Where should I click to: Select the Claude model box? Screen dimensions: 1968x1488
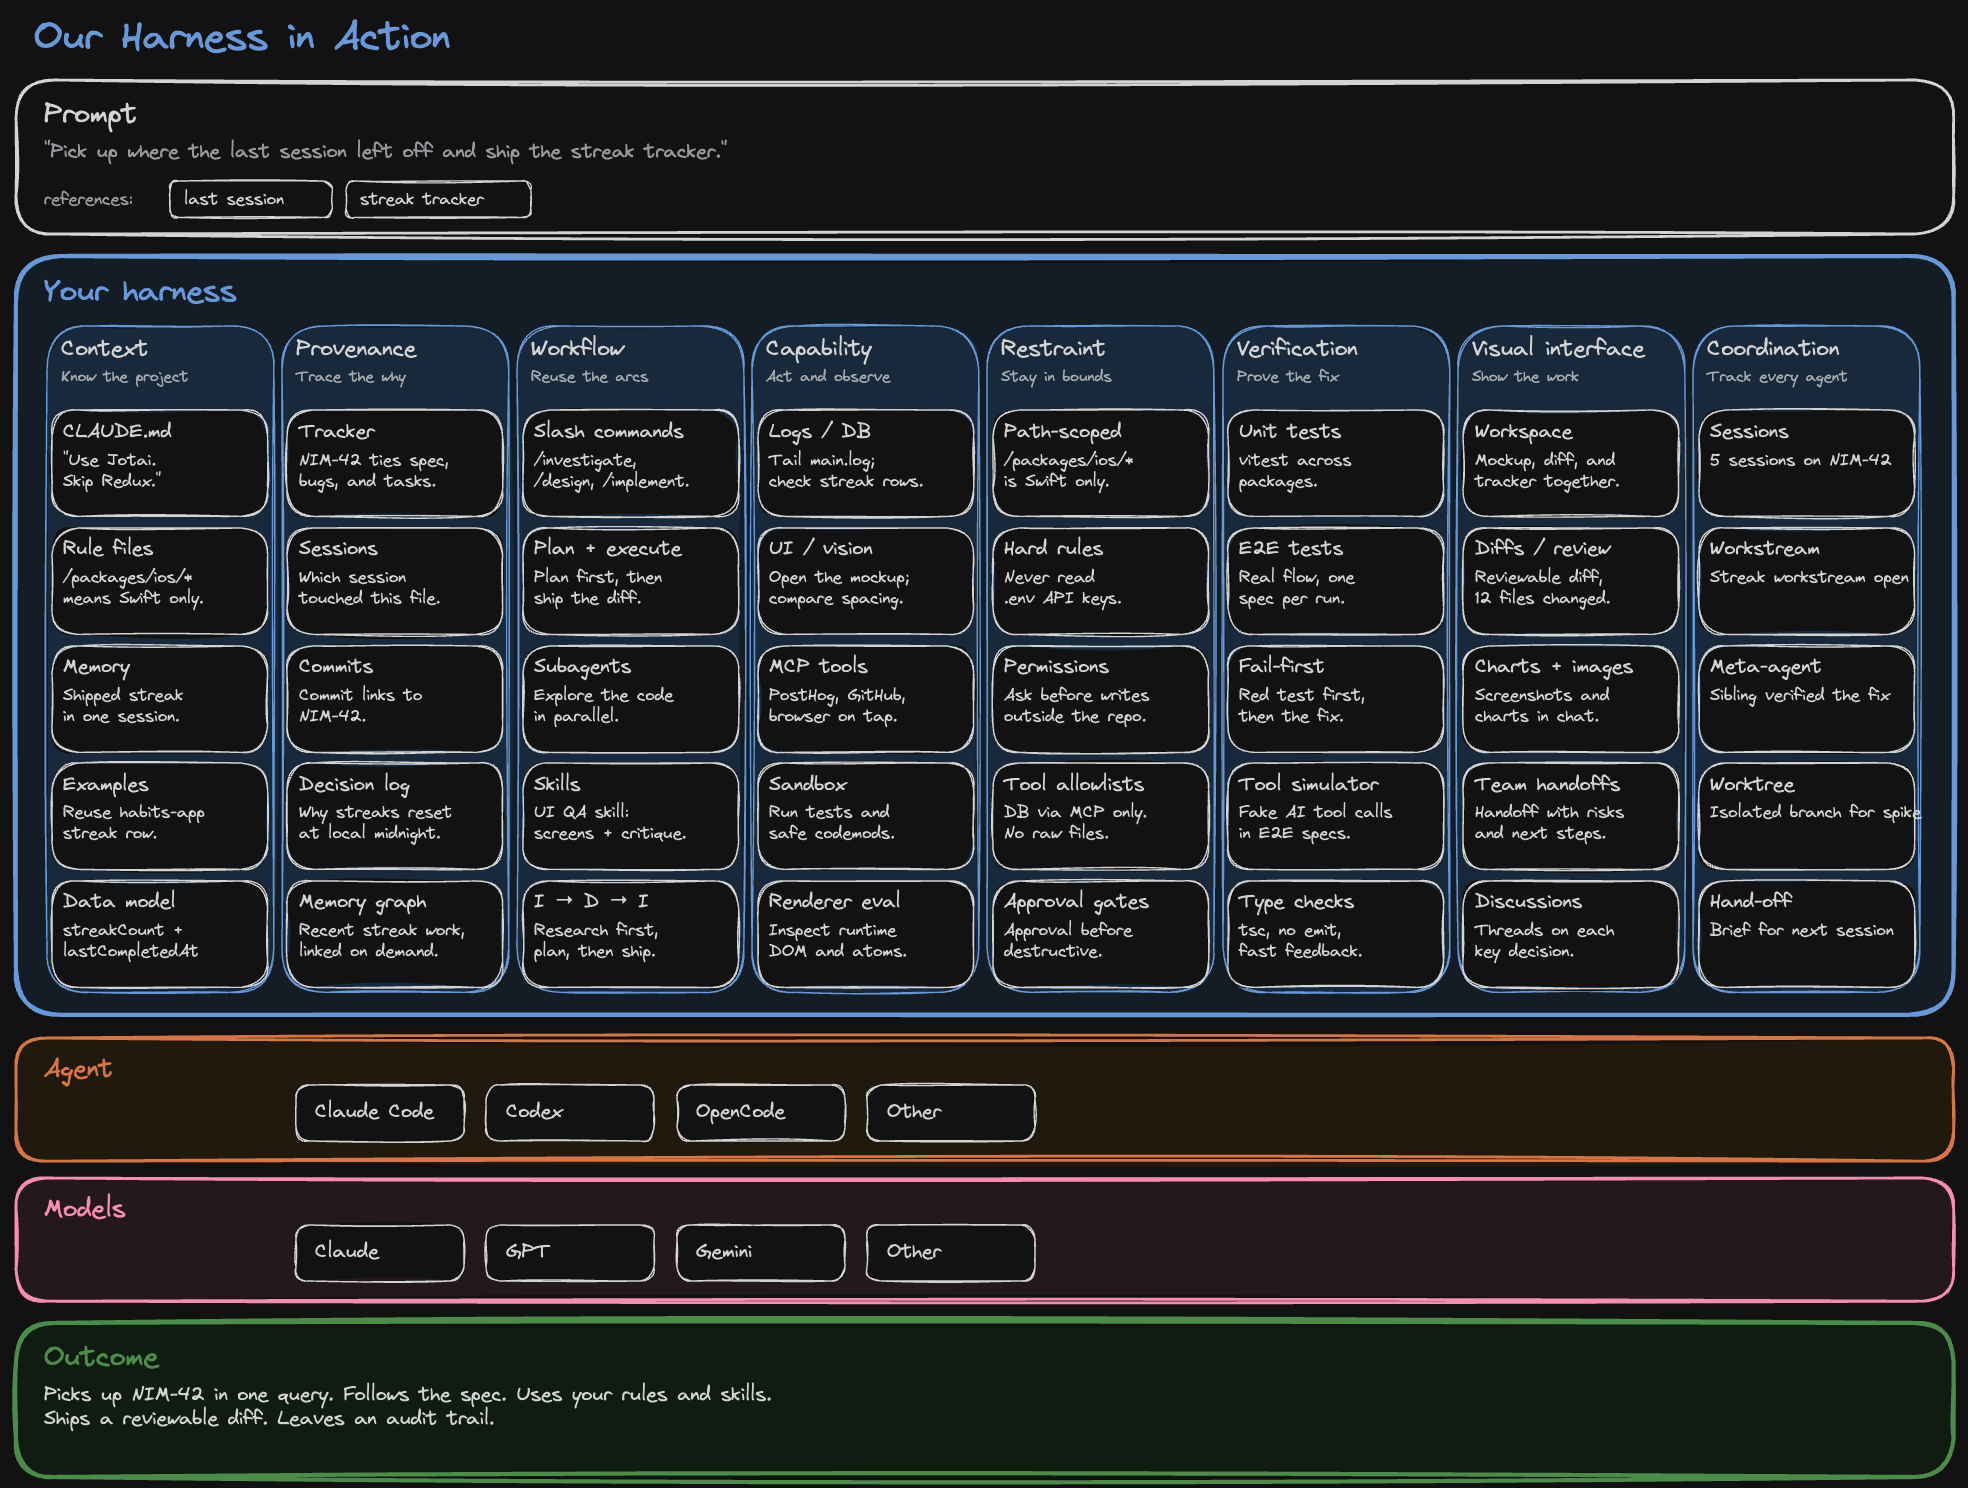380,1252
